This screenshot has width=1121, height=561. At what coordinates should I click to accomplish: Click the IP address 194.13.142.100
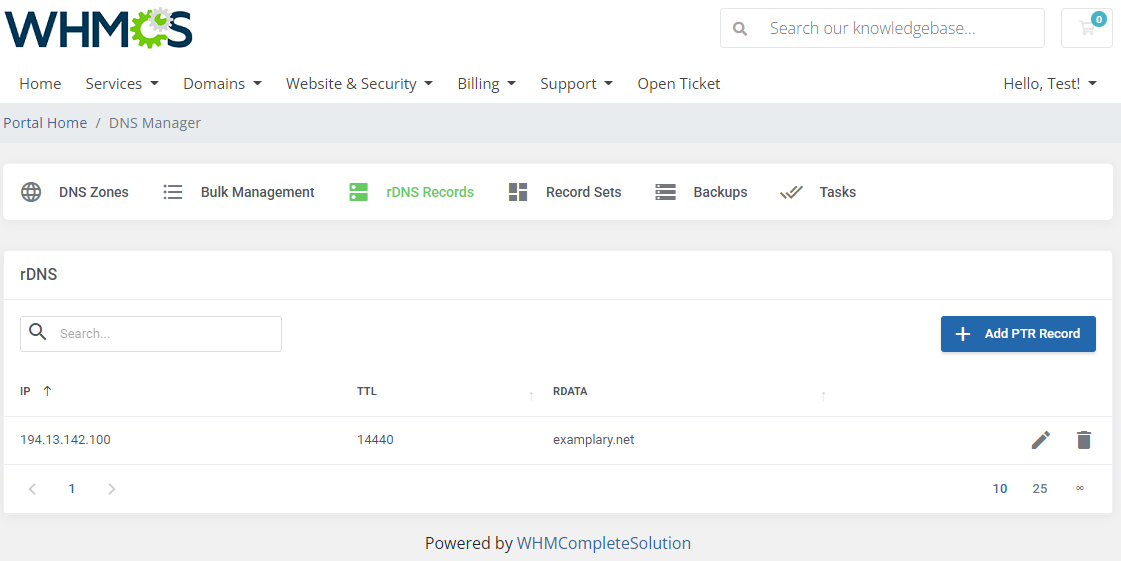tap(65, 440)
